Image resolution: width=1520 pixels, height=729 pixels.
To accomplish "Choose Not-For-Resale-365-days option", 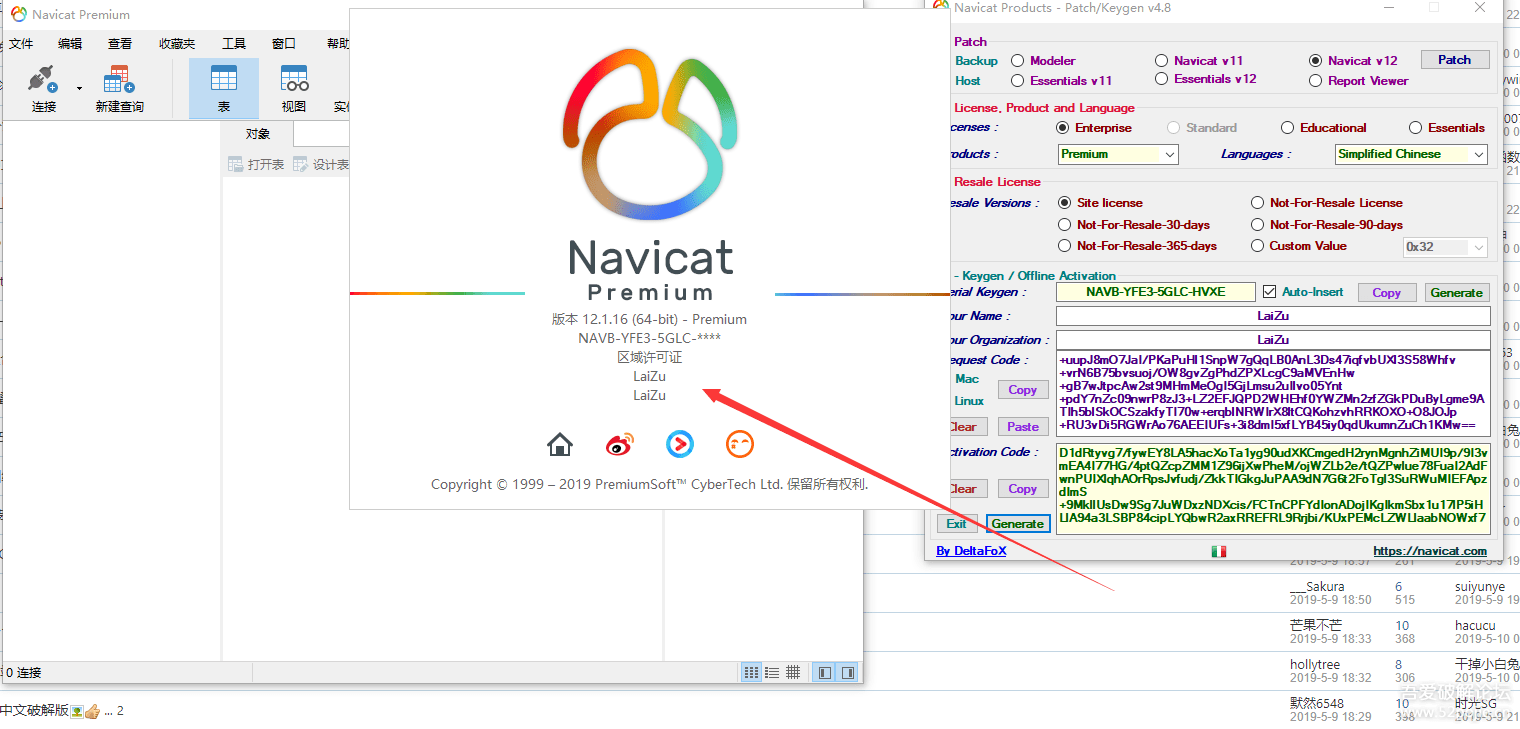I will click(1065, 246).
